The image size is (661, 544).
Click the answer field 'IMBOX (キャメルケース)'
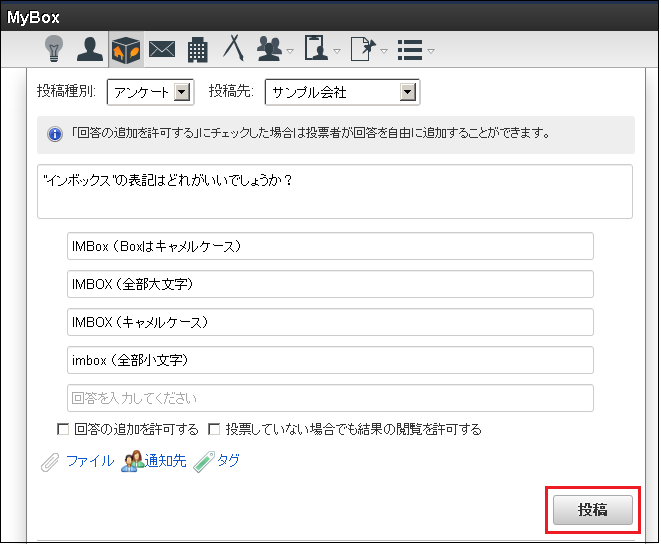(330, 322)
